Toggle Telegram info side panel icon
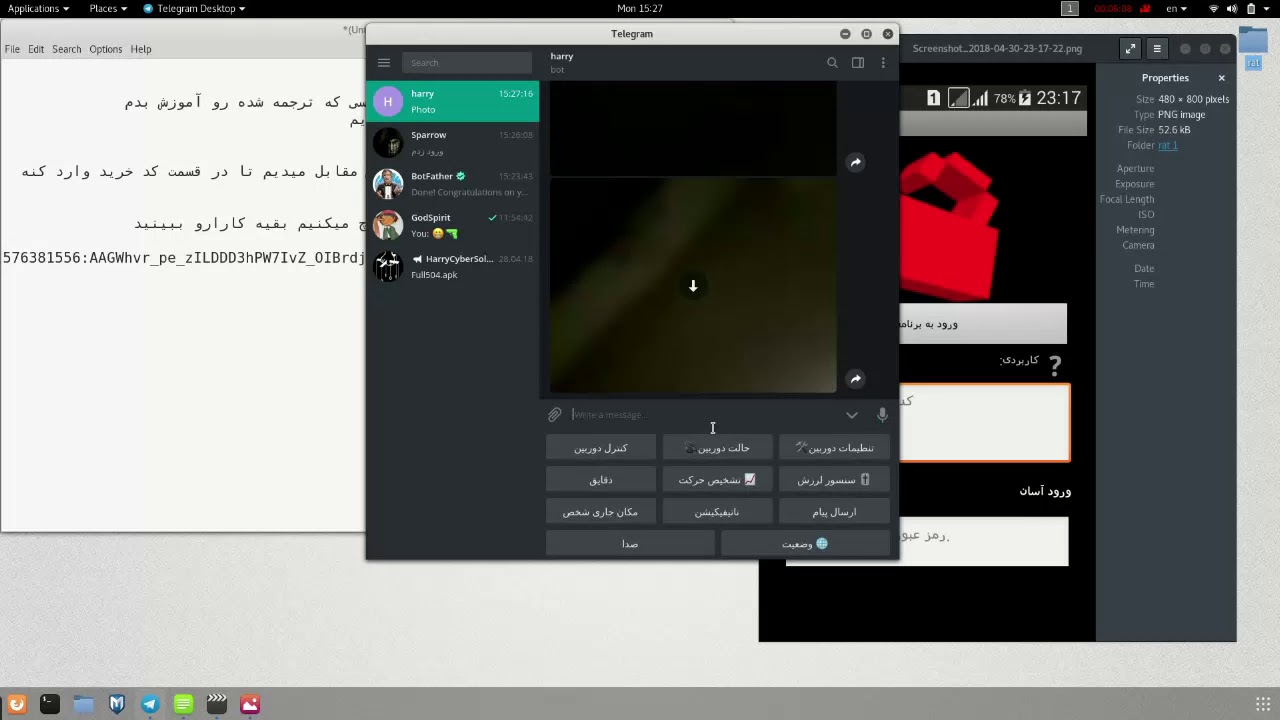Image resolution: width=1280 pixels, height=720 pixels. tap(858, 63)
